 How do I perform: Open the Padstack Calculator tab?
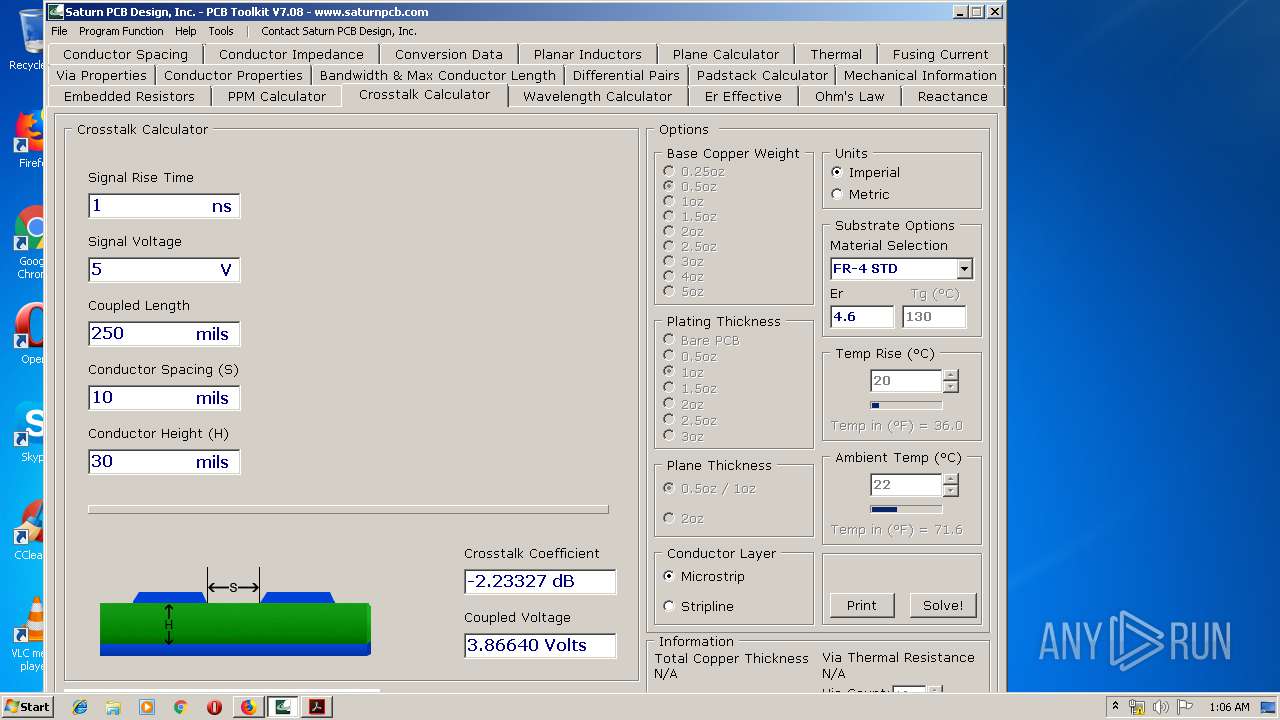tap(762, 75)
